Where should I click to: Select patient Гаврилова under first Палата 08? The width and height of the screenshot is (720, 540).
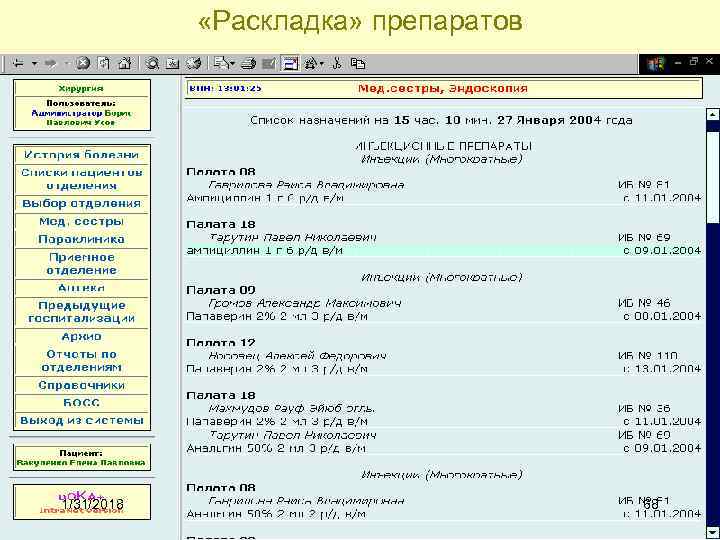point(306,185)
